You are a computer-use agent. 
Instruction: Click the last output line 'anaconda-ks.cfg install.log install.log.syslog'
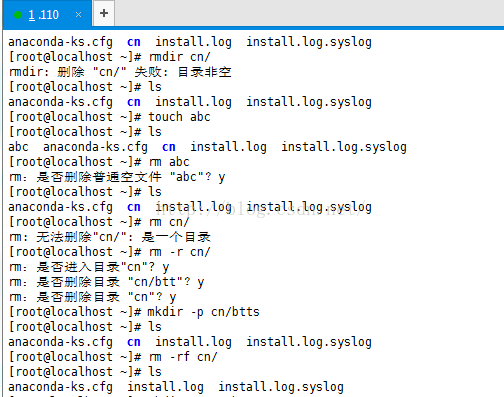(176, 387)
